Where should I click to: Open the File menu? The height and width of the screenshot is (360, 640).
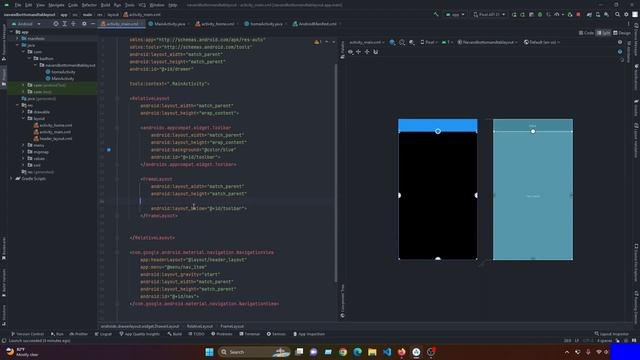[18, 5]
